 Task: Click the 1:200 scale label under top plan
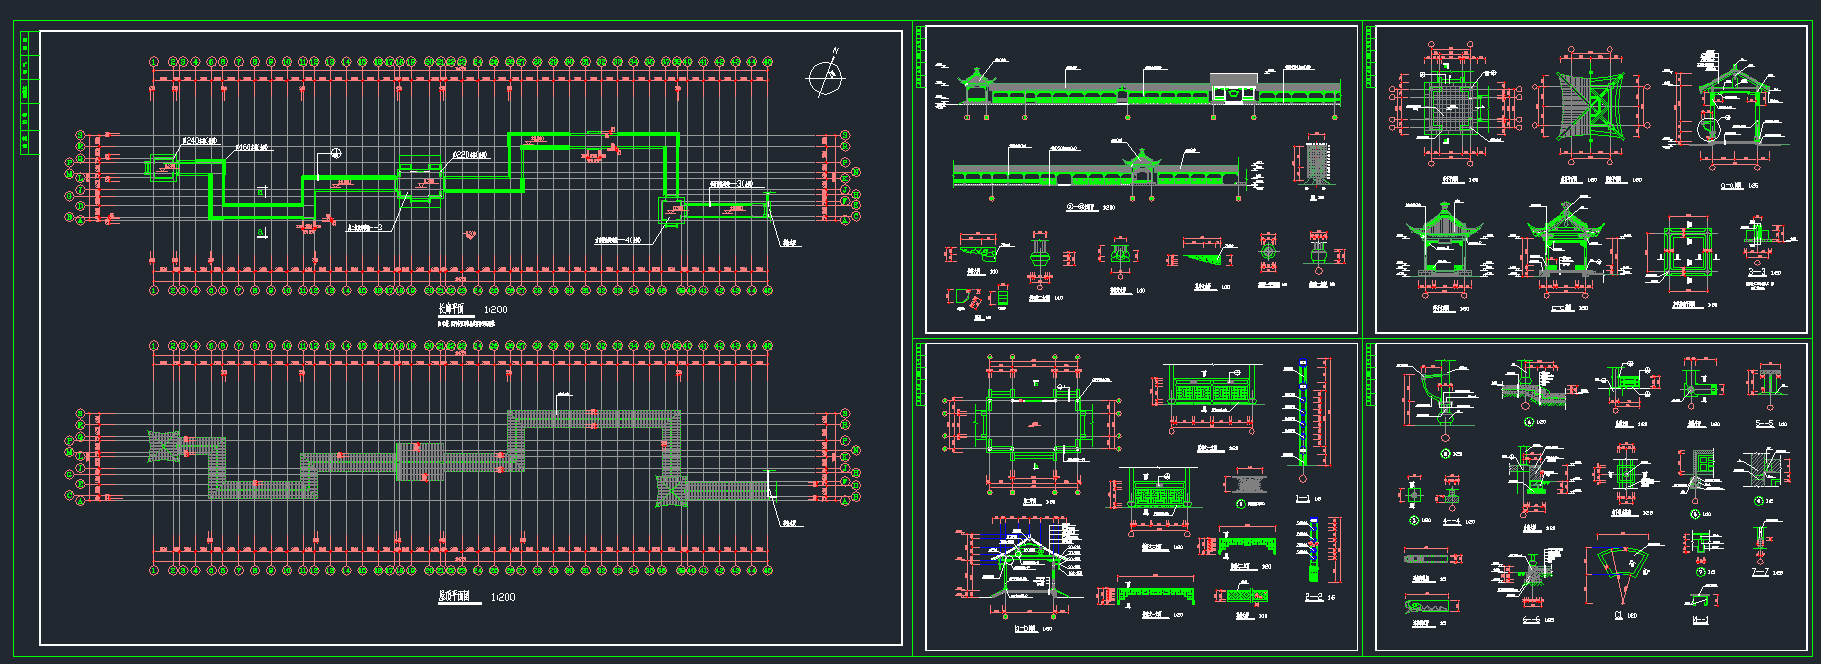coord(496,310)
